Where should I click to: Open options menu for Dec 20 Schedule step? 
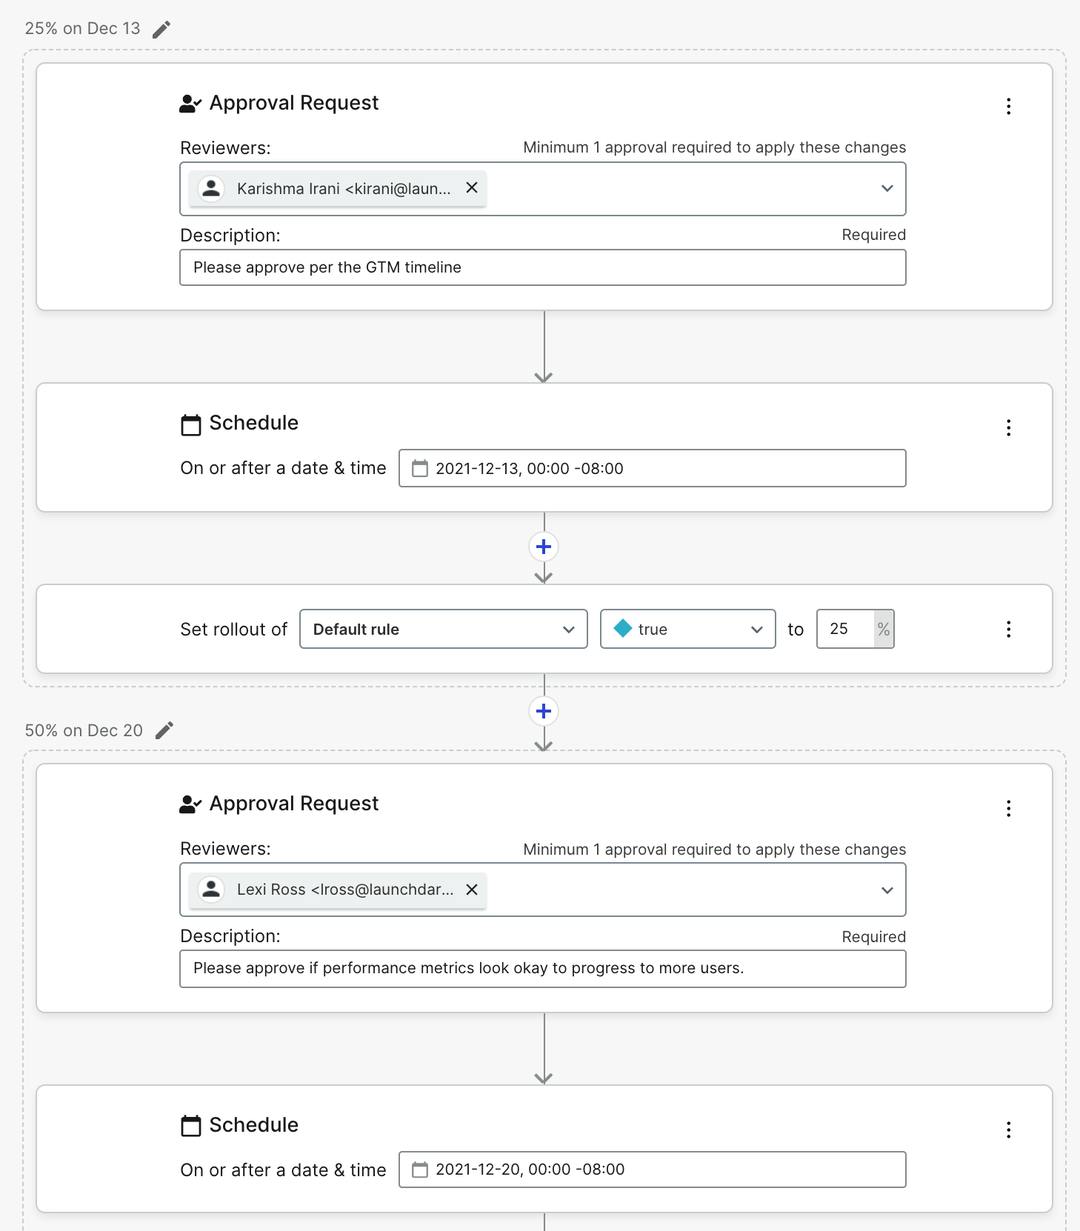(1008, 1130)
